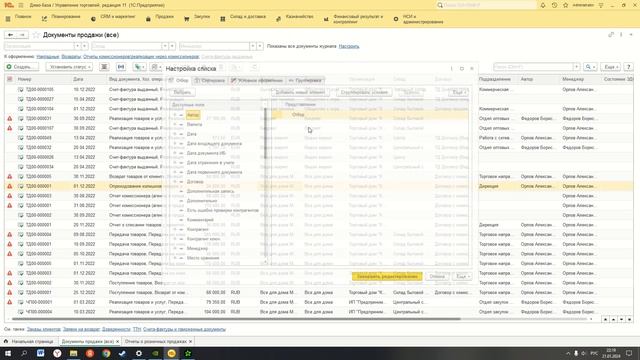Click the Настроить link
Image resolution: width=640 pixels, height=360 pixels.
click(x=349, y=46)
